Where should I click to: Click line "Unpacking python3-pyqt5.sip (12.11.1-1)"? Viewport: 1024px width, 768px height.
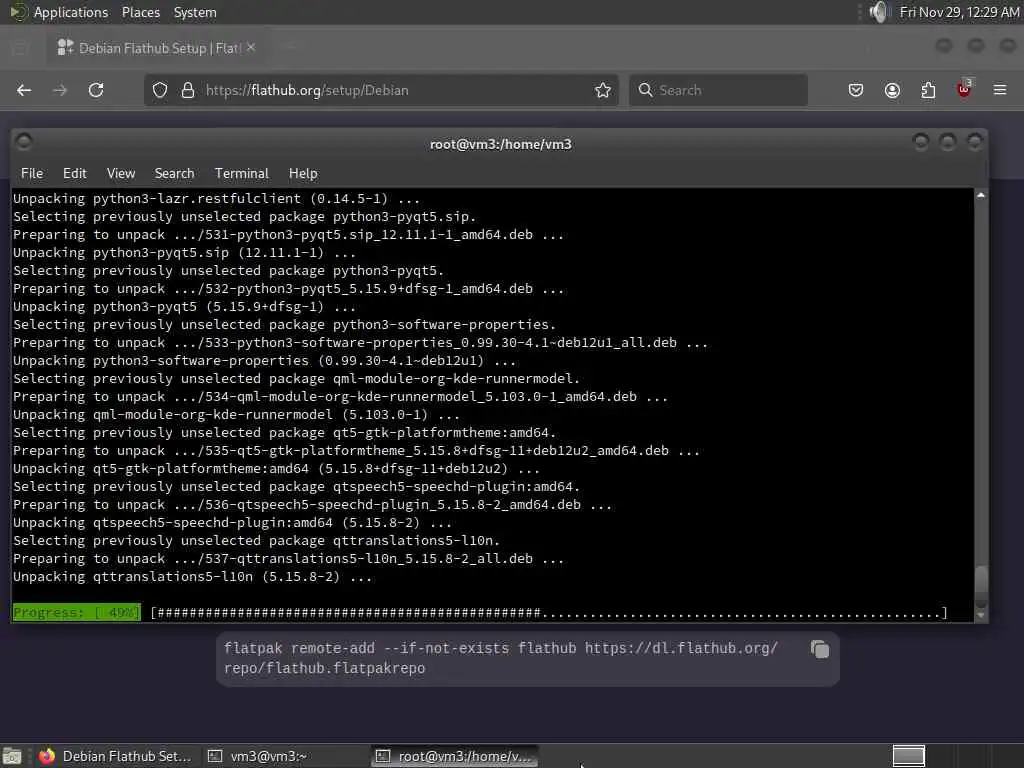tap(184, 253)
